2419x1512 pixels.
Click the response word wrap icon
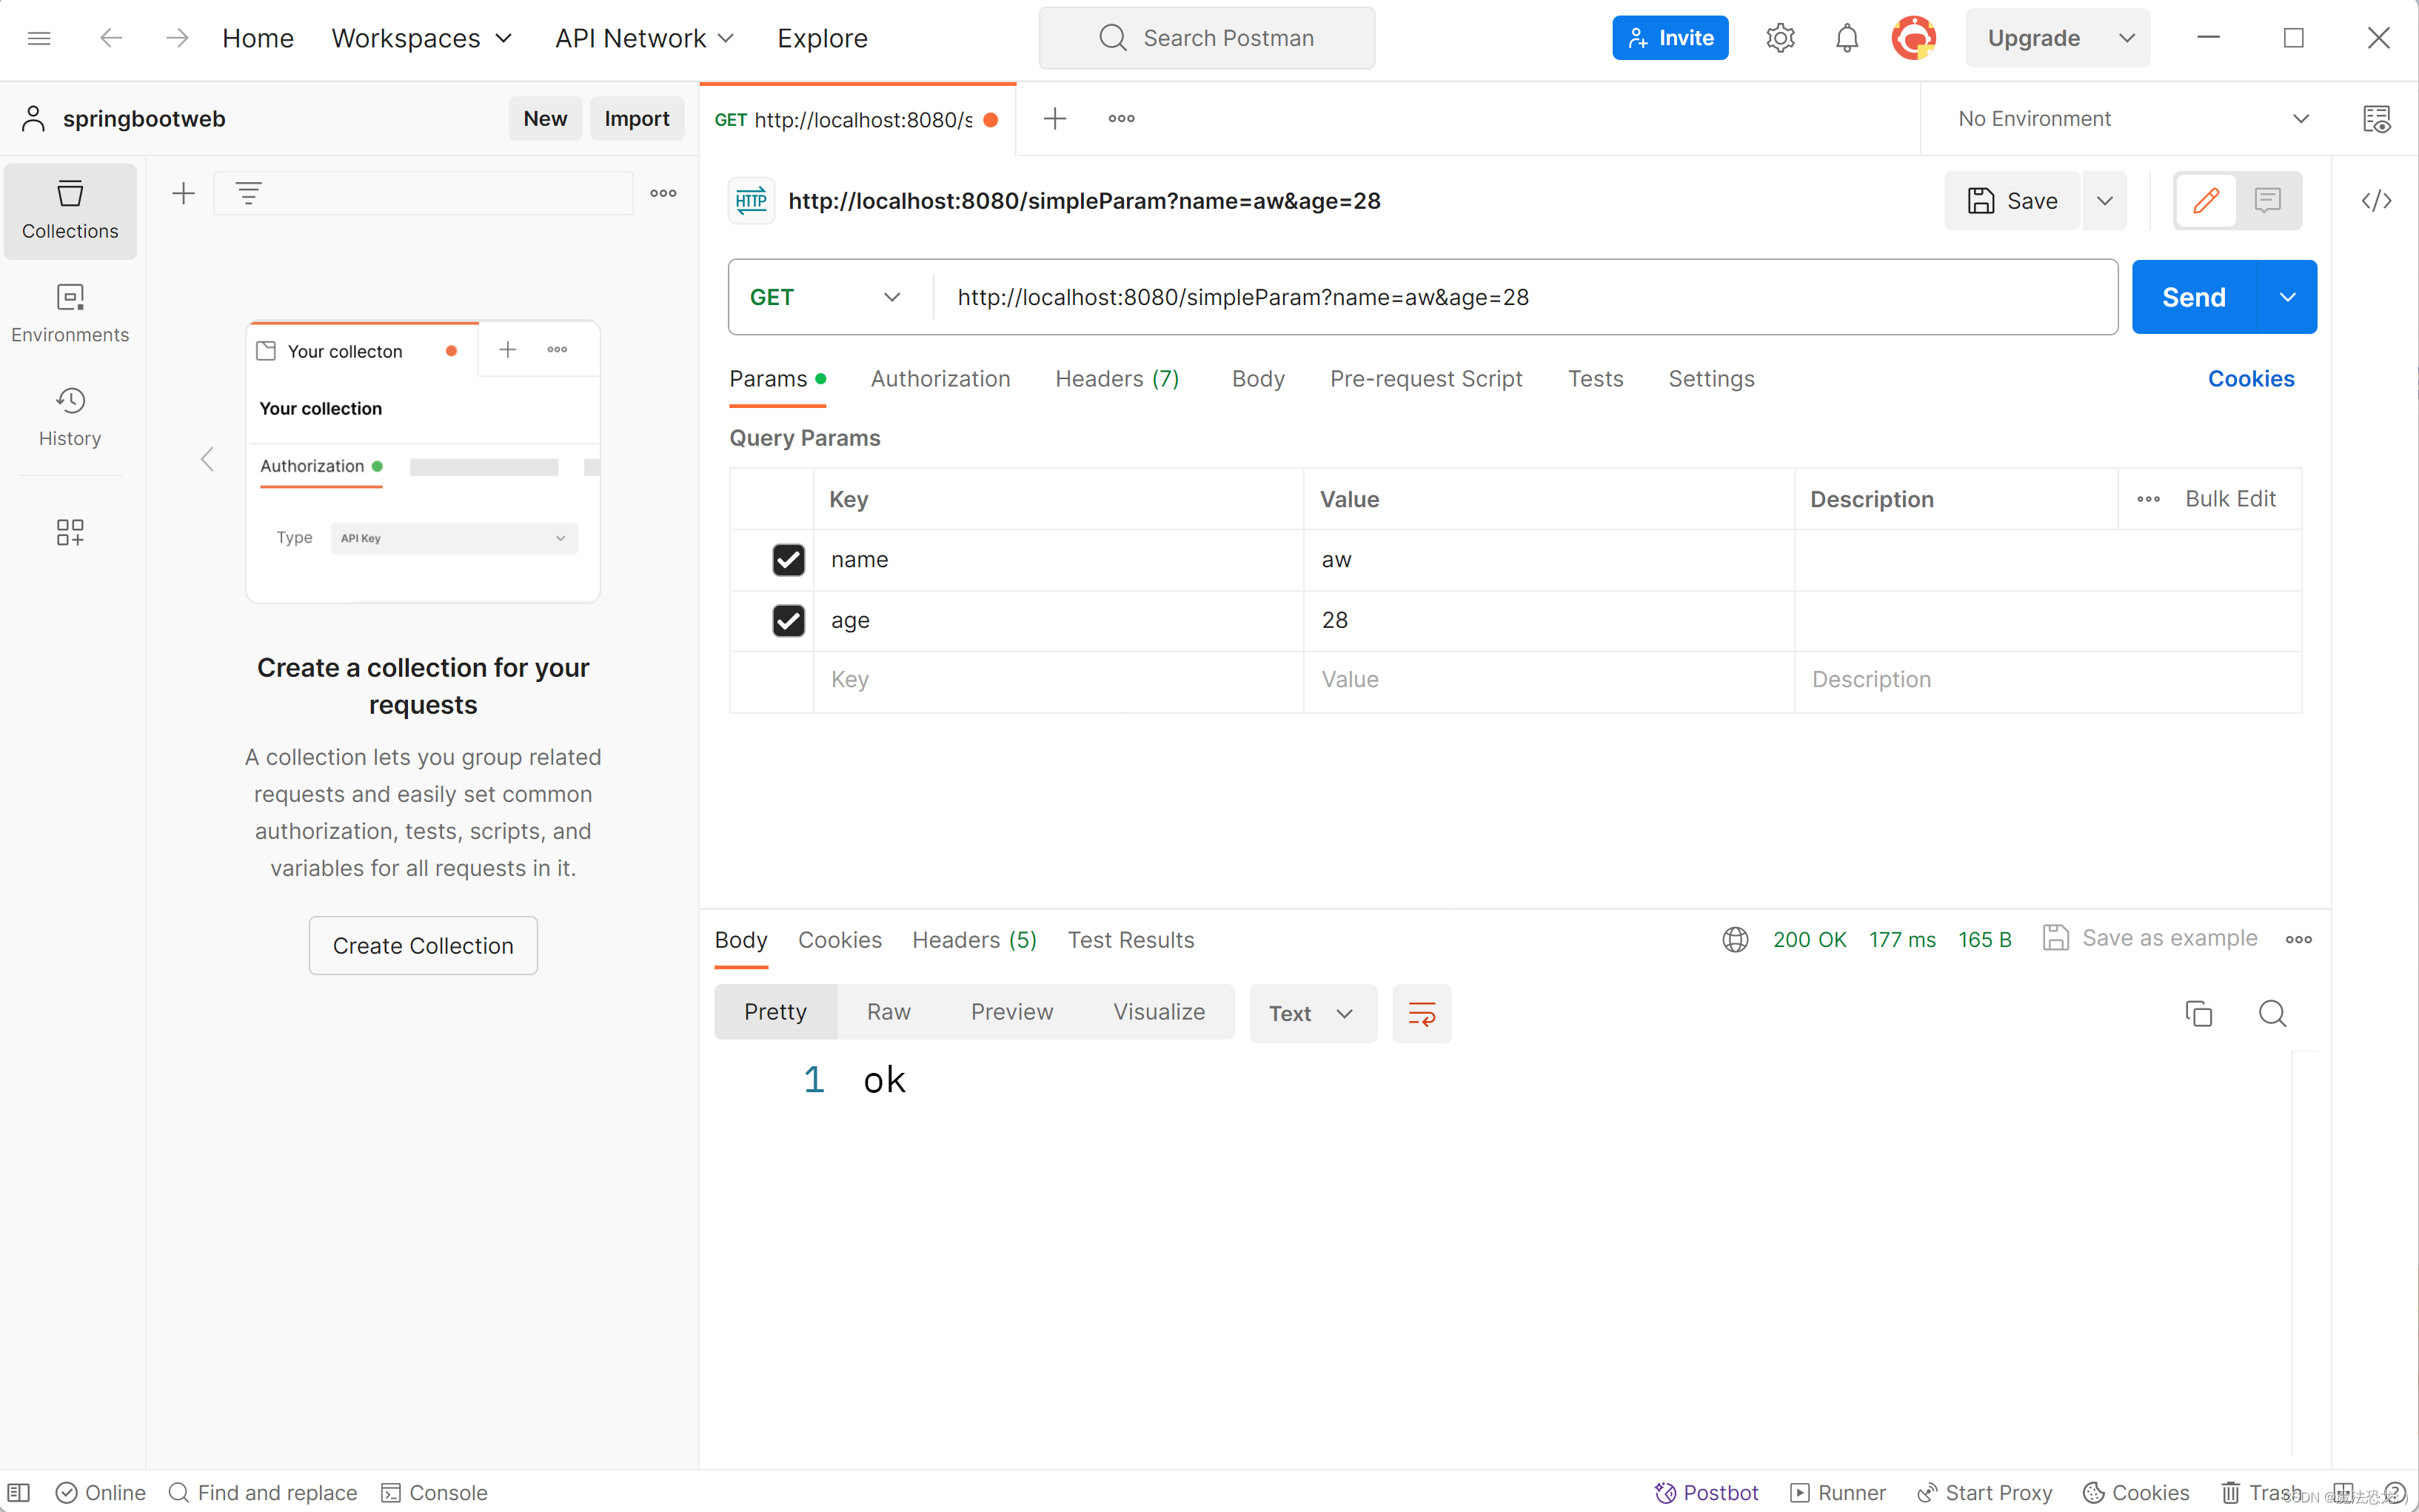pyautogui.click(x=1421, y=1013)
